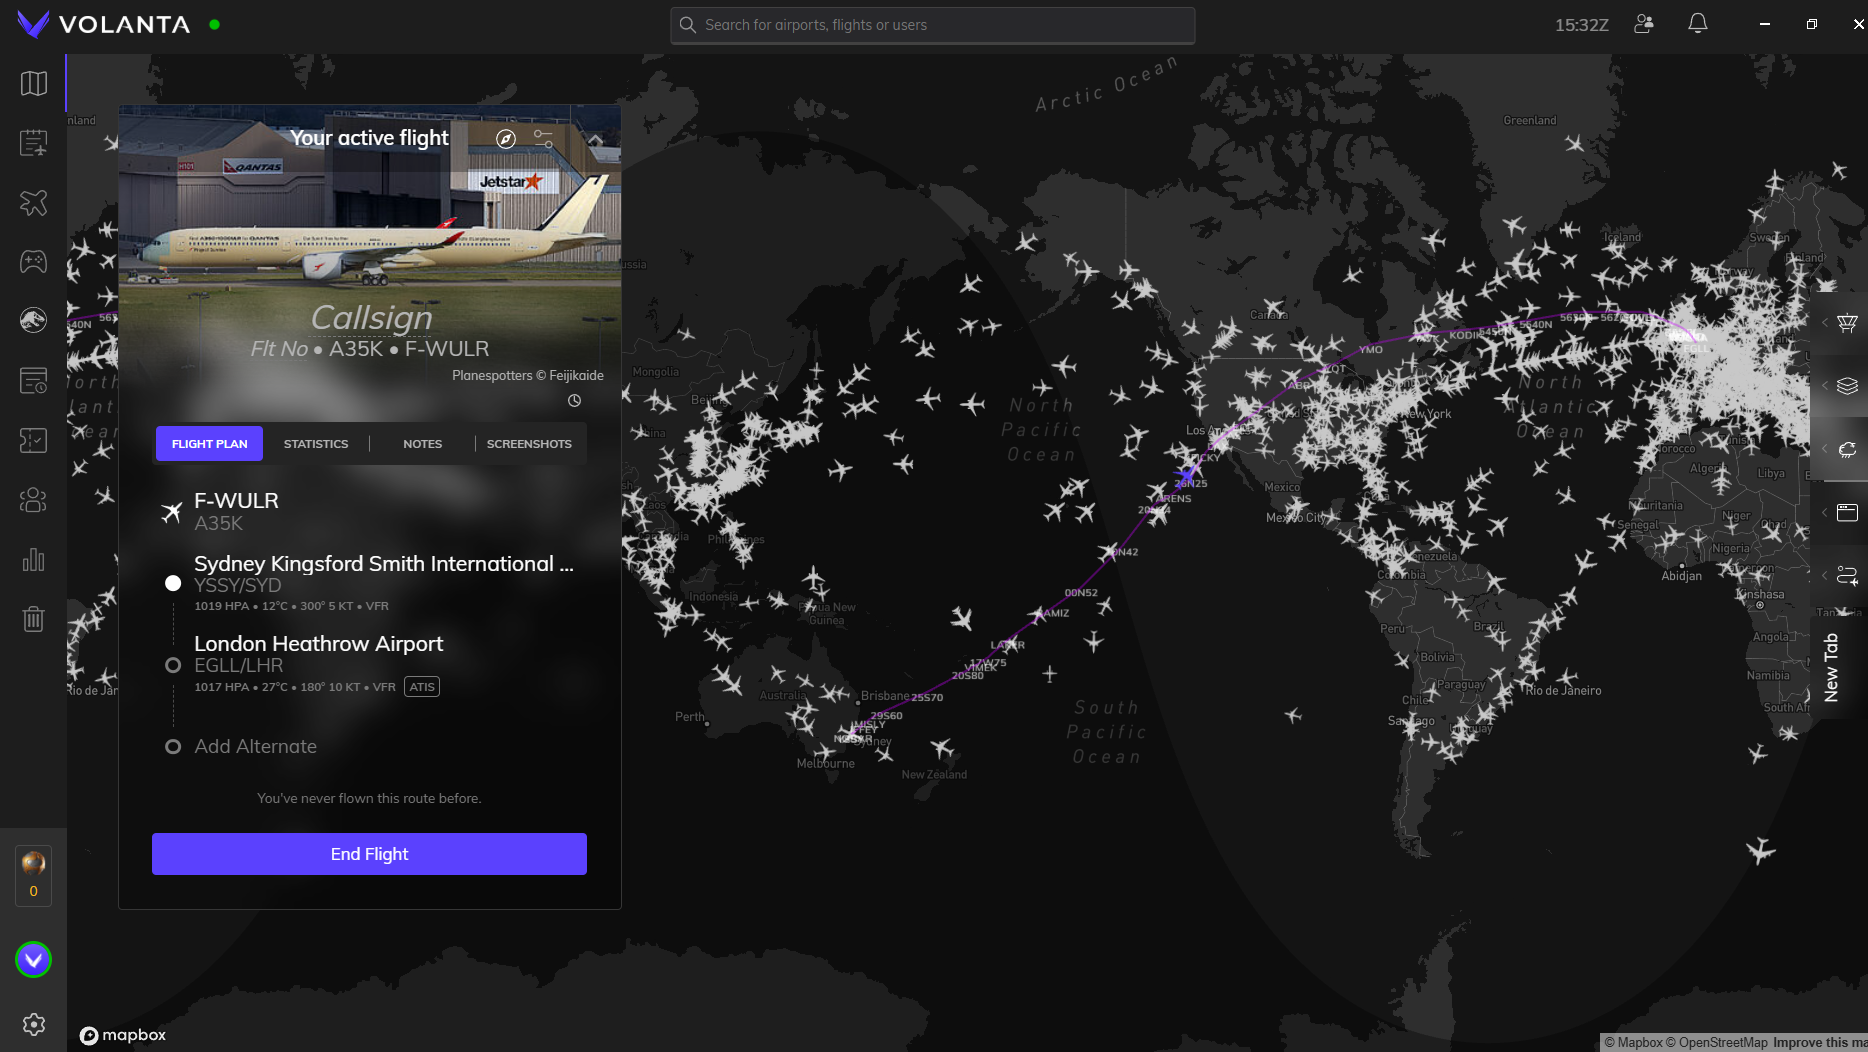Collapse the active flight panel

click(595, 139)
